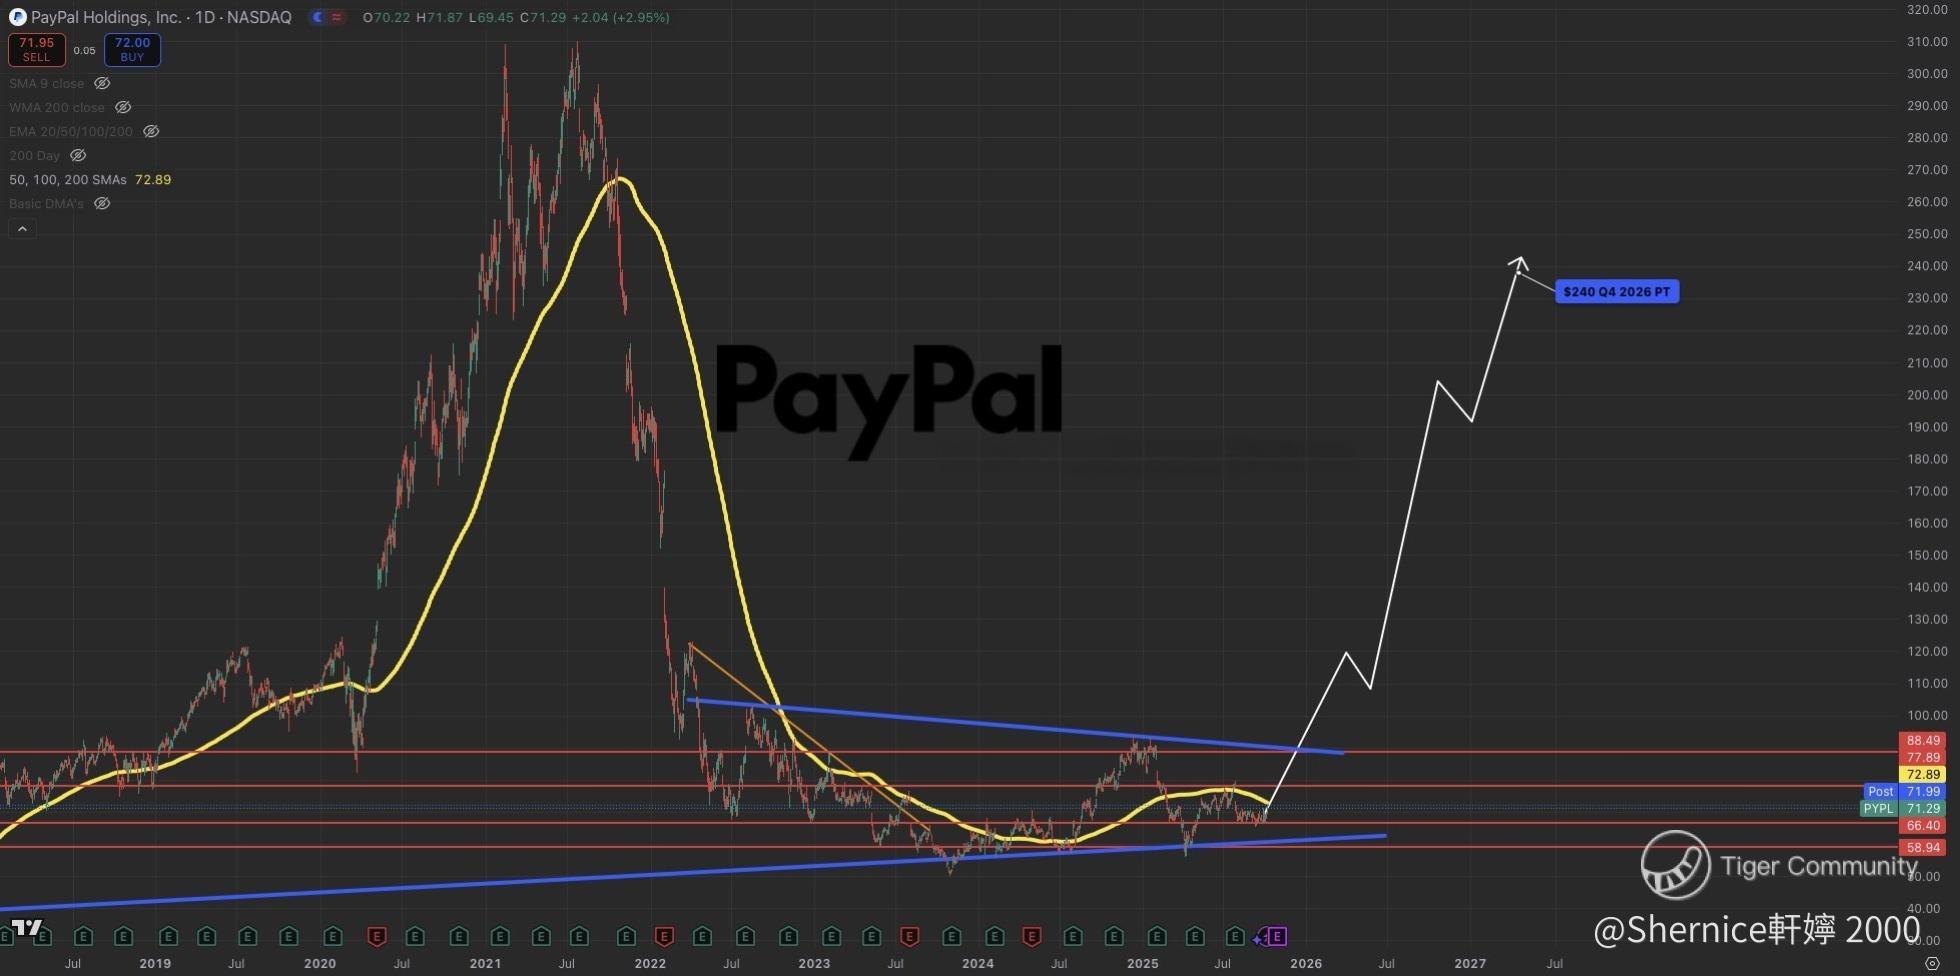Click the '200 Day' legend name

[x=35, y=155]
